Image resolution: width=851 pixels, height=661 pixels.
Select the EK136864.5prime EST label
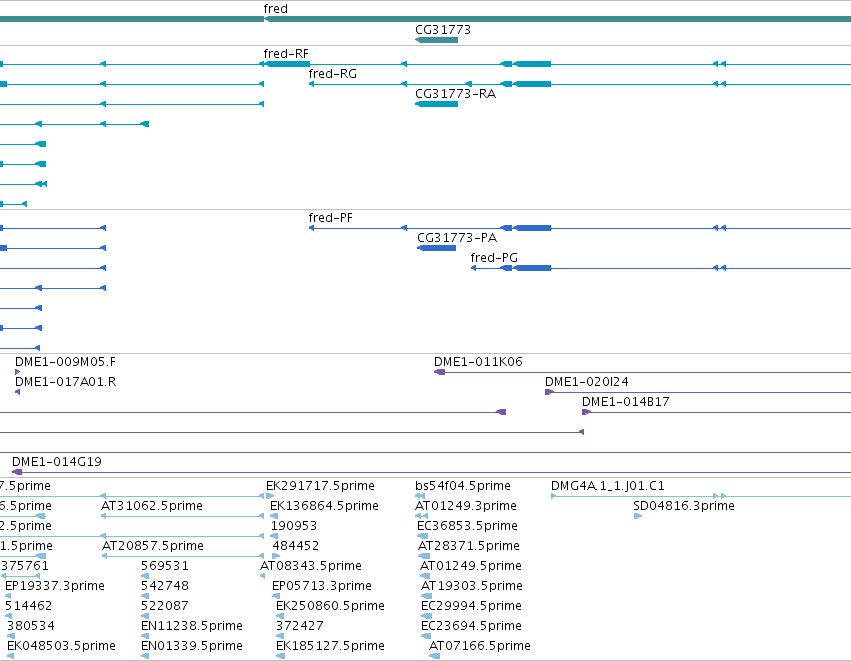(x=325, y=506)
